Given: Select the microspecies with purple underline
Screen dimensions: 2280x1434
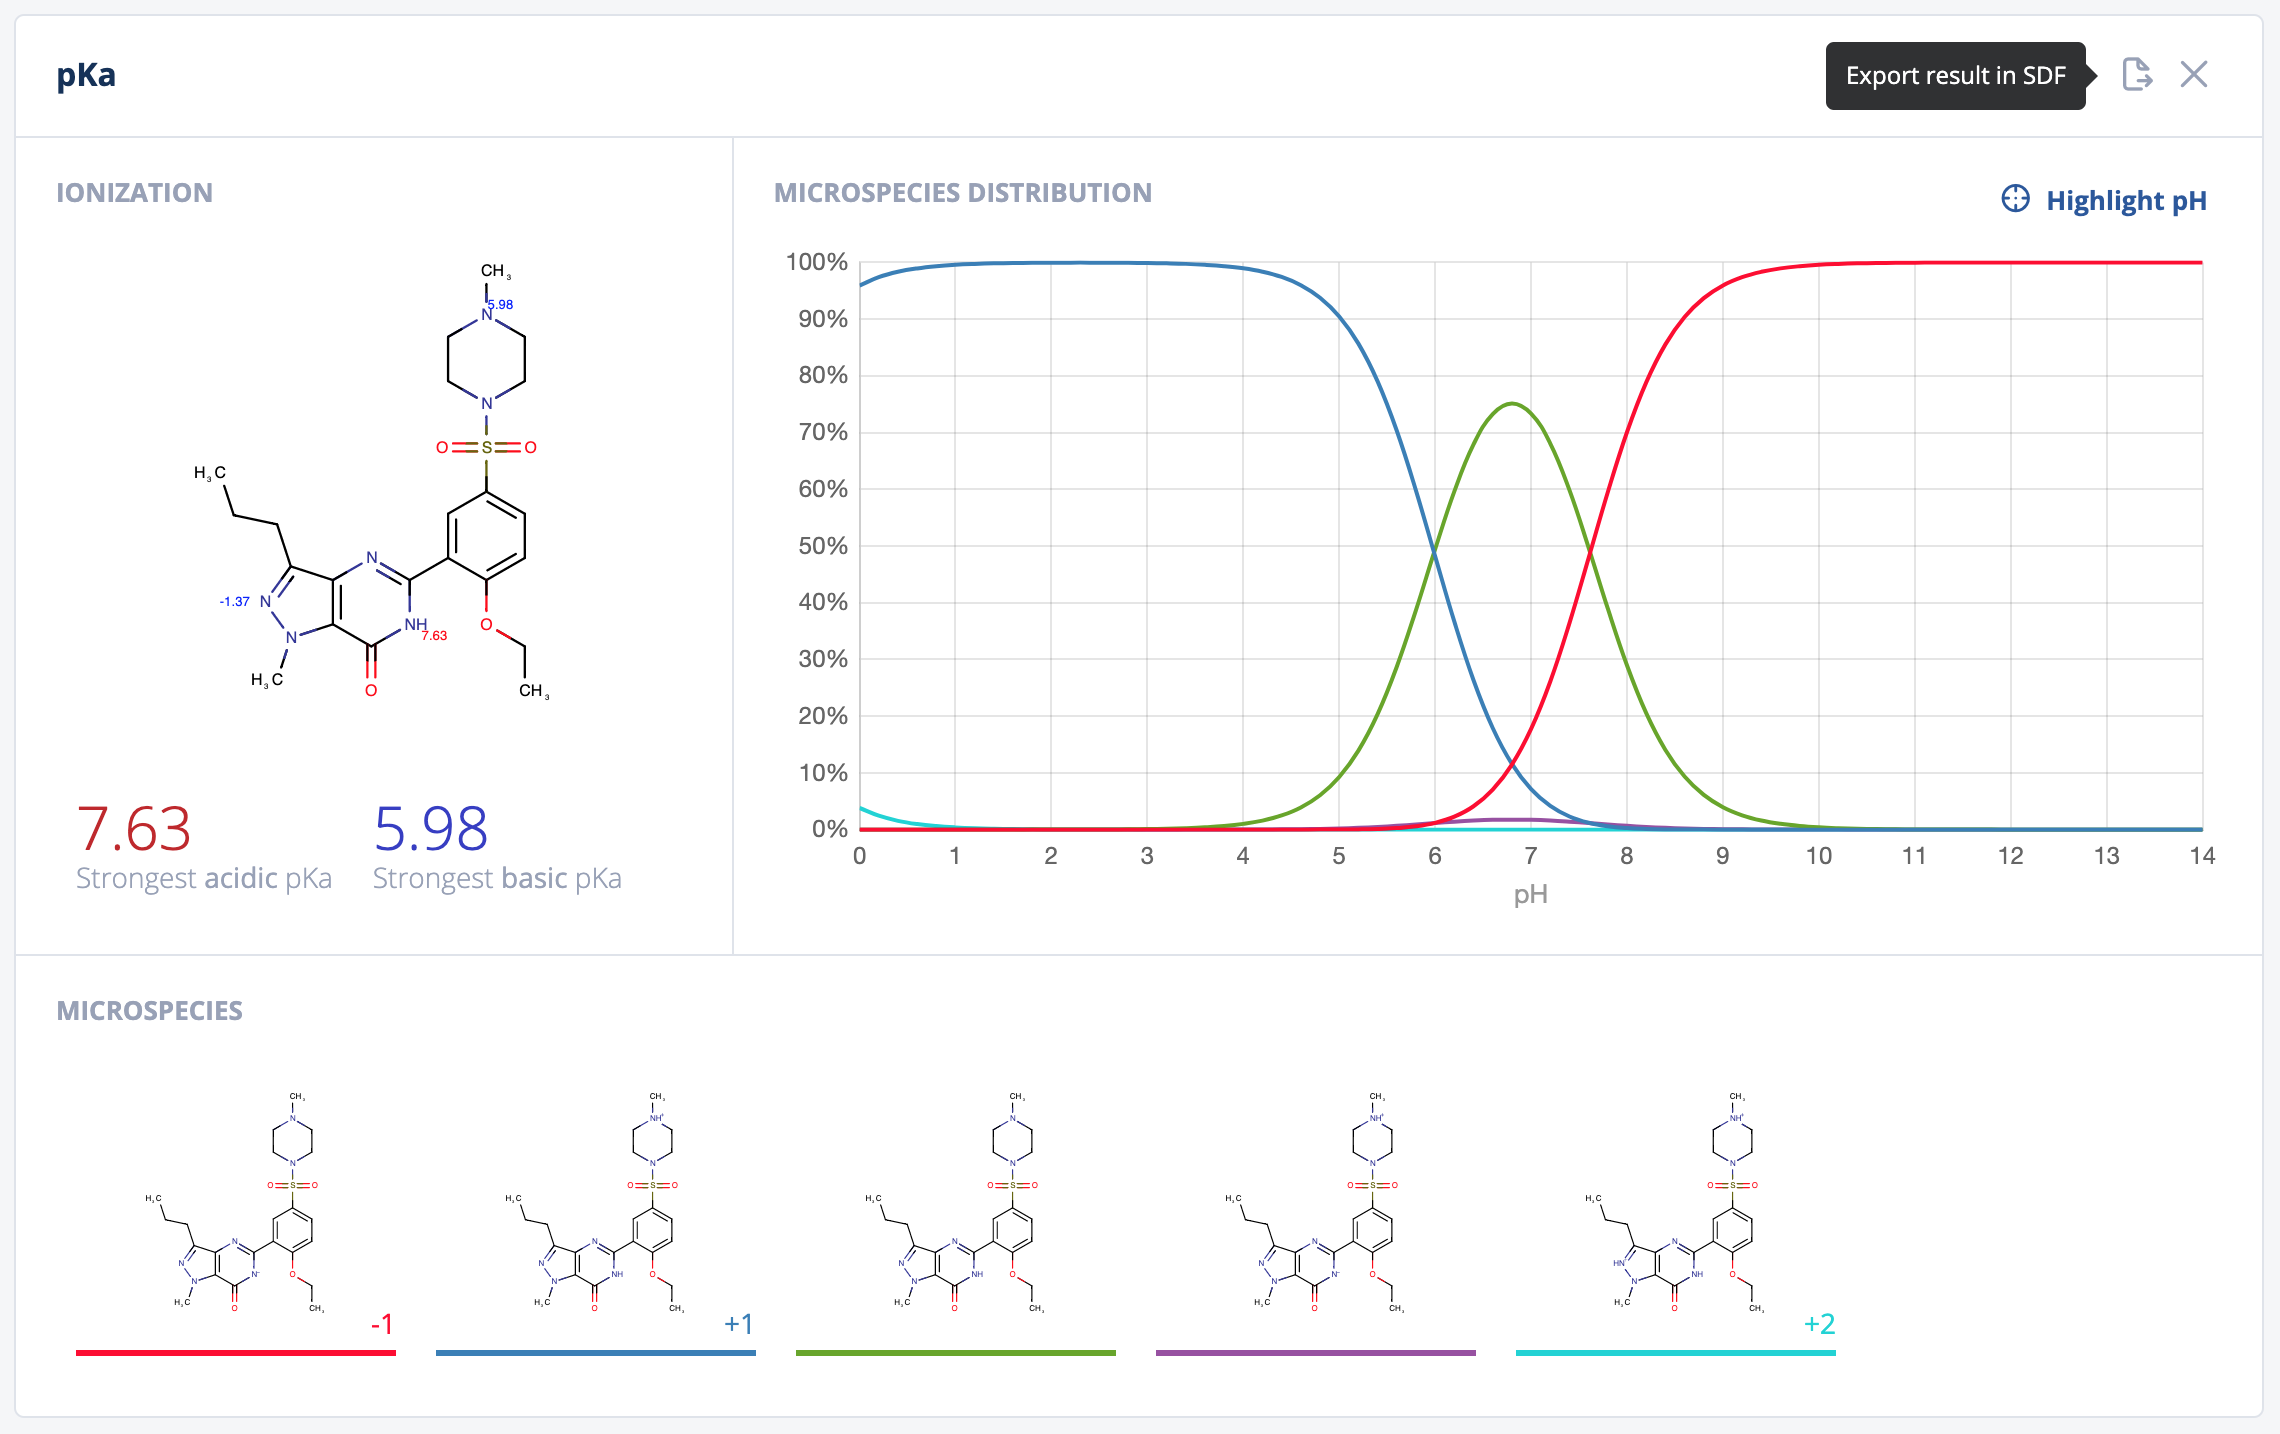Looking at the screenshot, I should coord(1316,1203).
